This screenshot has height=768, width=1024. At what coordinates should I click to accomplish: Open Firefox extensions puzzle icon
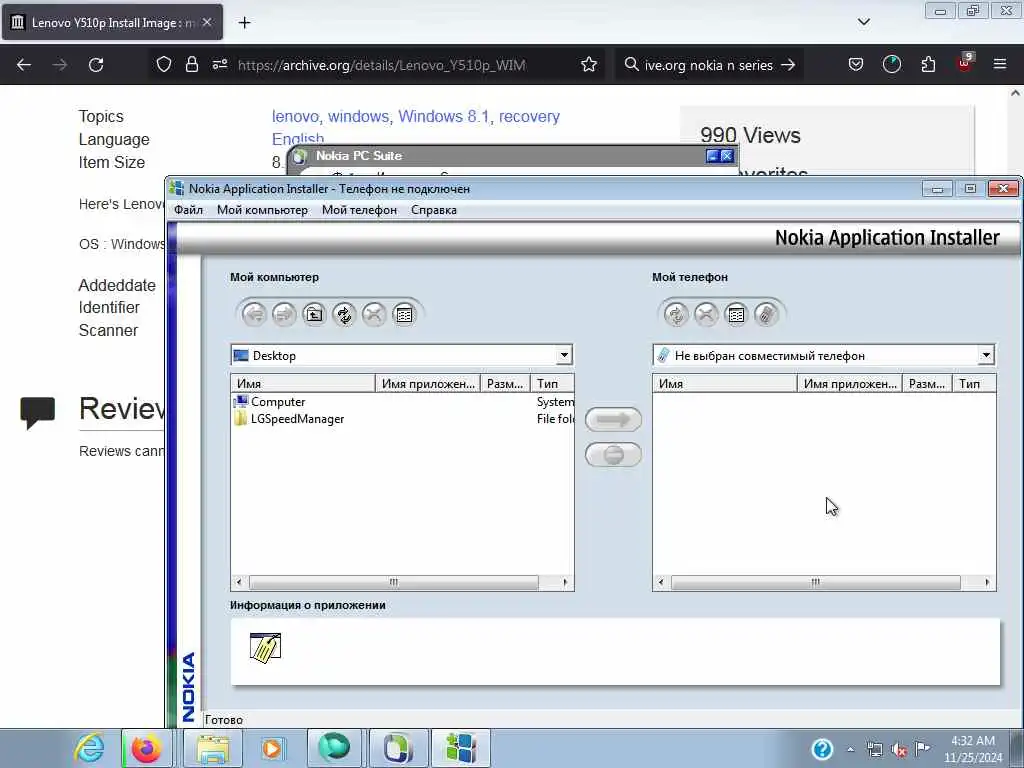(928, 64)
